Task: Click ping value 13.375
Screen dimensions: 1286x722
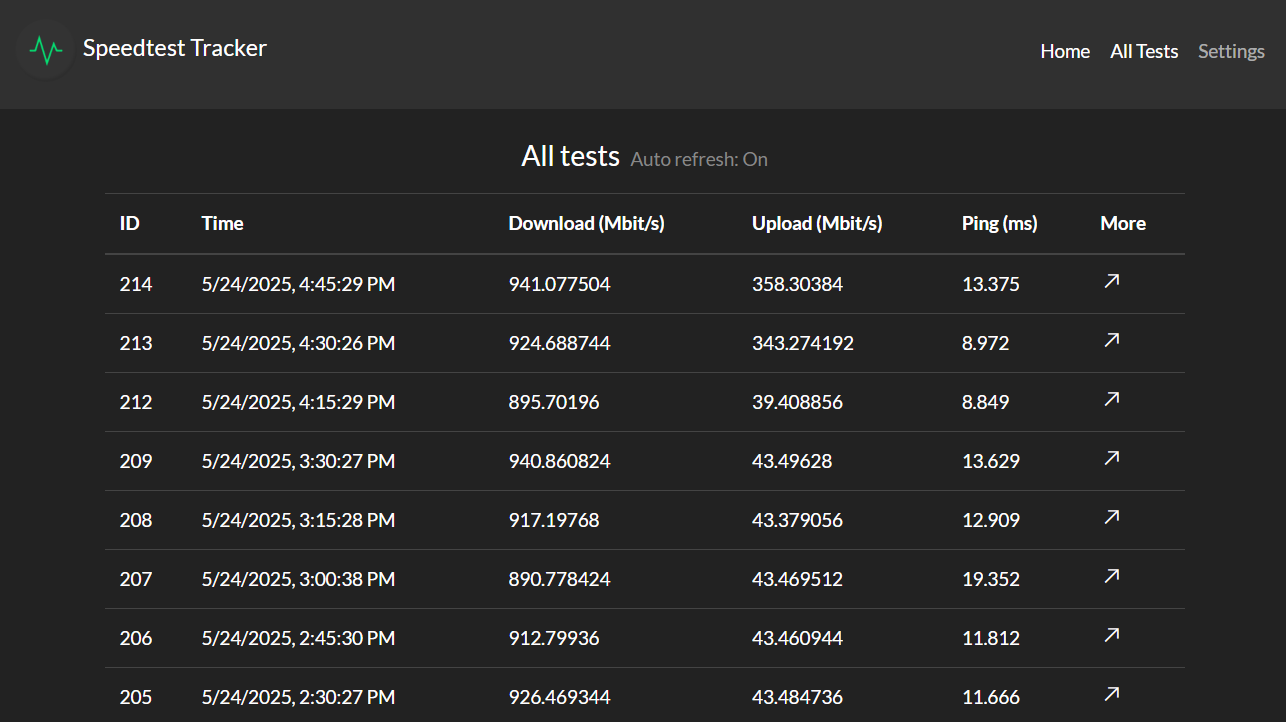Action: click(x=991, y=284)
